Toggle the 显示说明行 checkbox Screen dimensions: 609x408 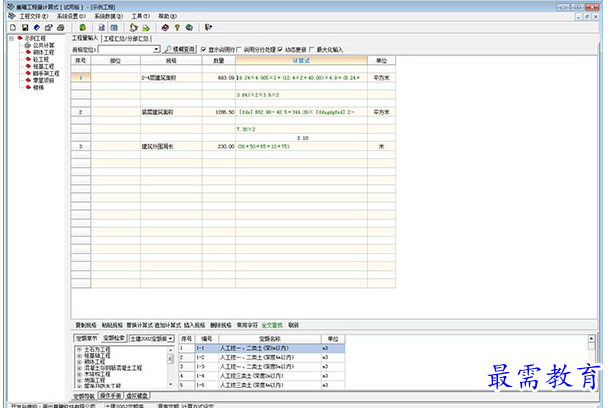pyautogui.click(x=204, y=50)
